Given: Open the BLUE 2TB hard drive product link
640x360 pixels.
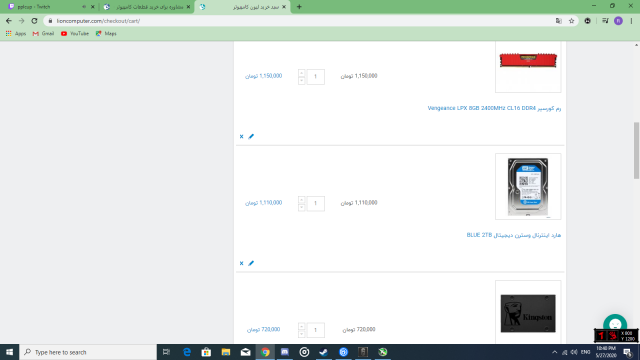Looking at the screenshot, I should tap(514, 235).
